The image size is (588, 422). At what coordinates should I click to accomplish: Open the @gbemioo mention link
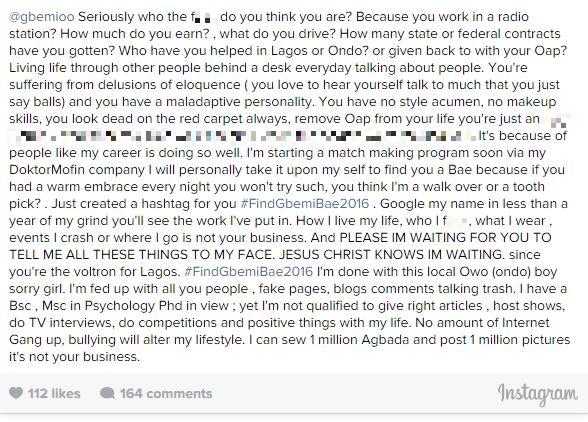point(42,17)
